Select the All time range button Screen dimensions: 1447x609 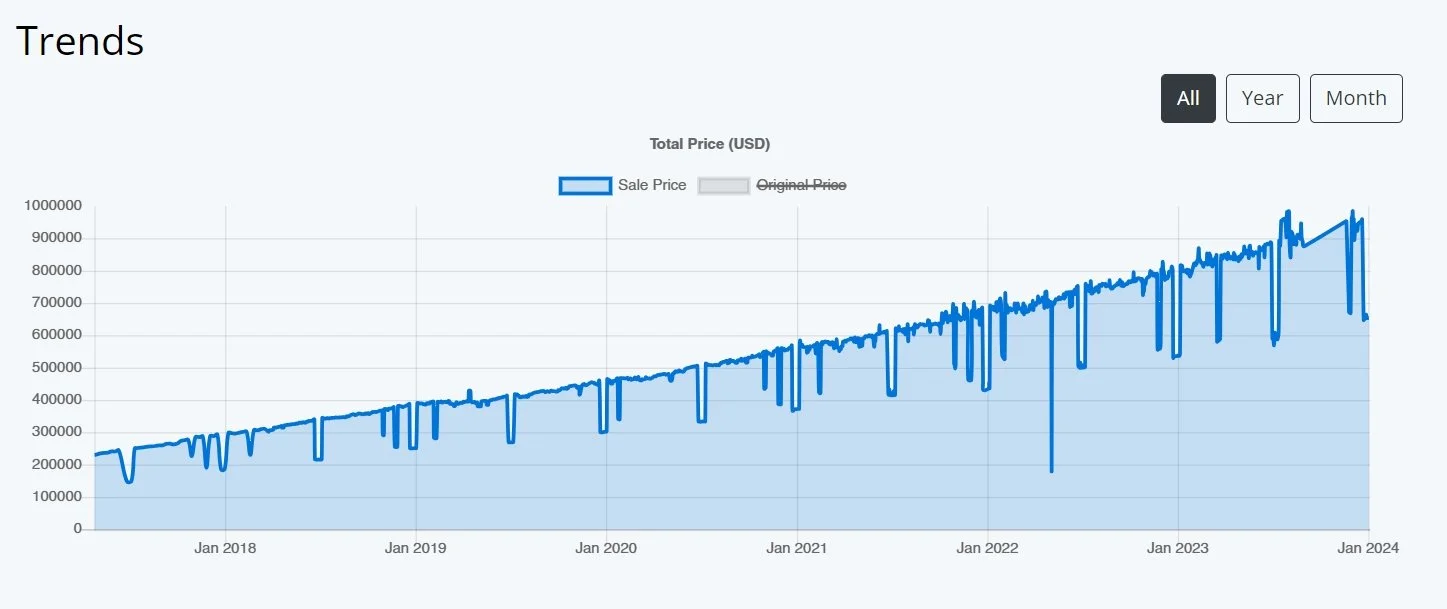[x=1188, y=98]
